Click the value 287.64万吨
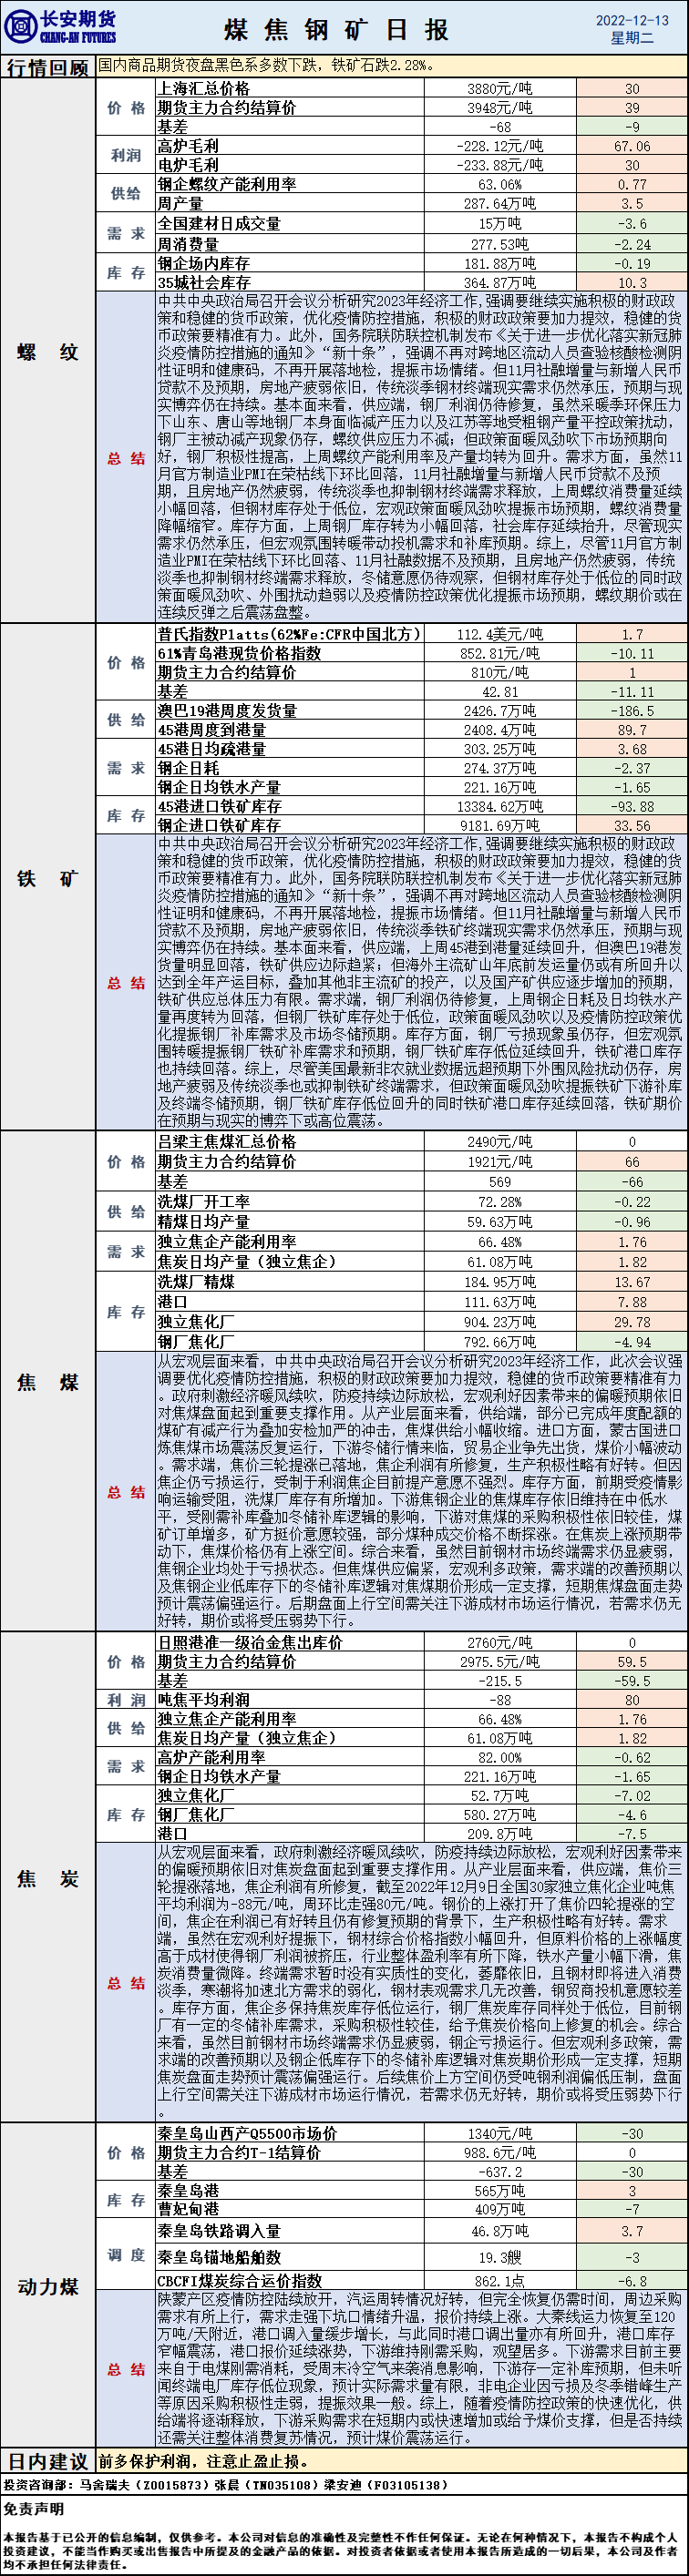Viewport: 689px width, 2576px height. coord(500,204)
